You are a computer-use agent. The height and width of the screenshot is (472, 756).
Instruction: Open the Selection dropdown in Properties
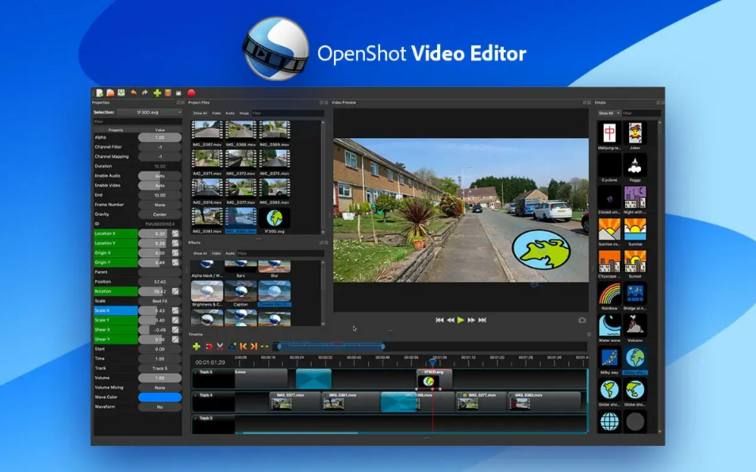(x=150, y=112)
